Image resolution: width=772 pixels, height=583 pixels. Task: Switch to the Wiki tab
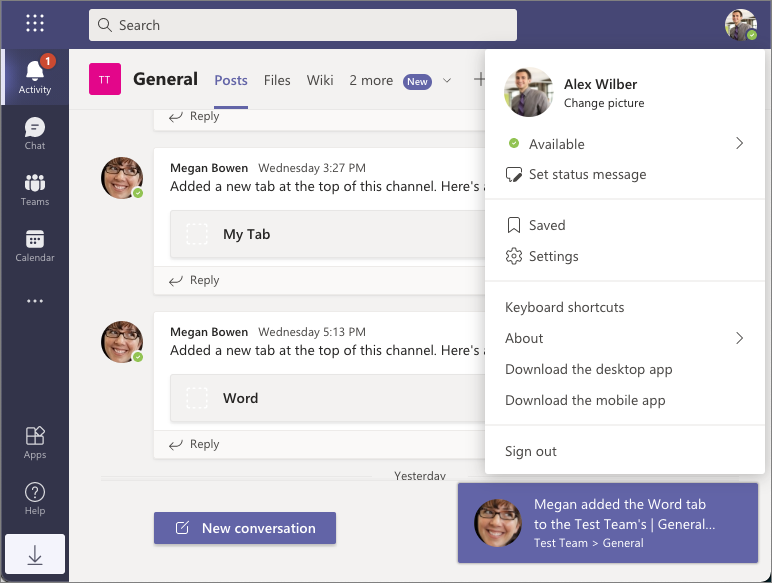[x=320, y=80]
